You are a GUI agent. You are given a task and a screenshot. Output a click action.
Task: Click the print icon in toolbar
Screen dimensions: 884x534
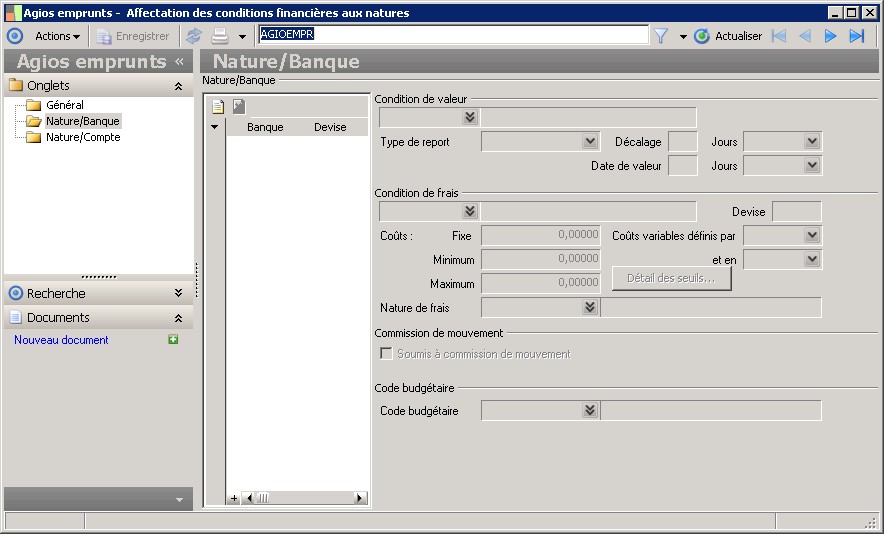point(219,36)
